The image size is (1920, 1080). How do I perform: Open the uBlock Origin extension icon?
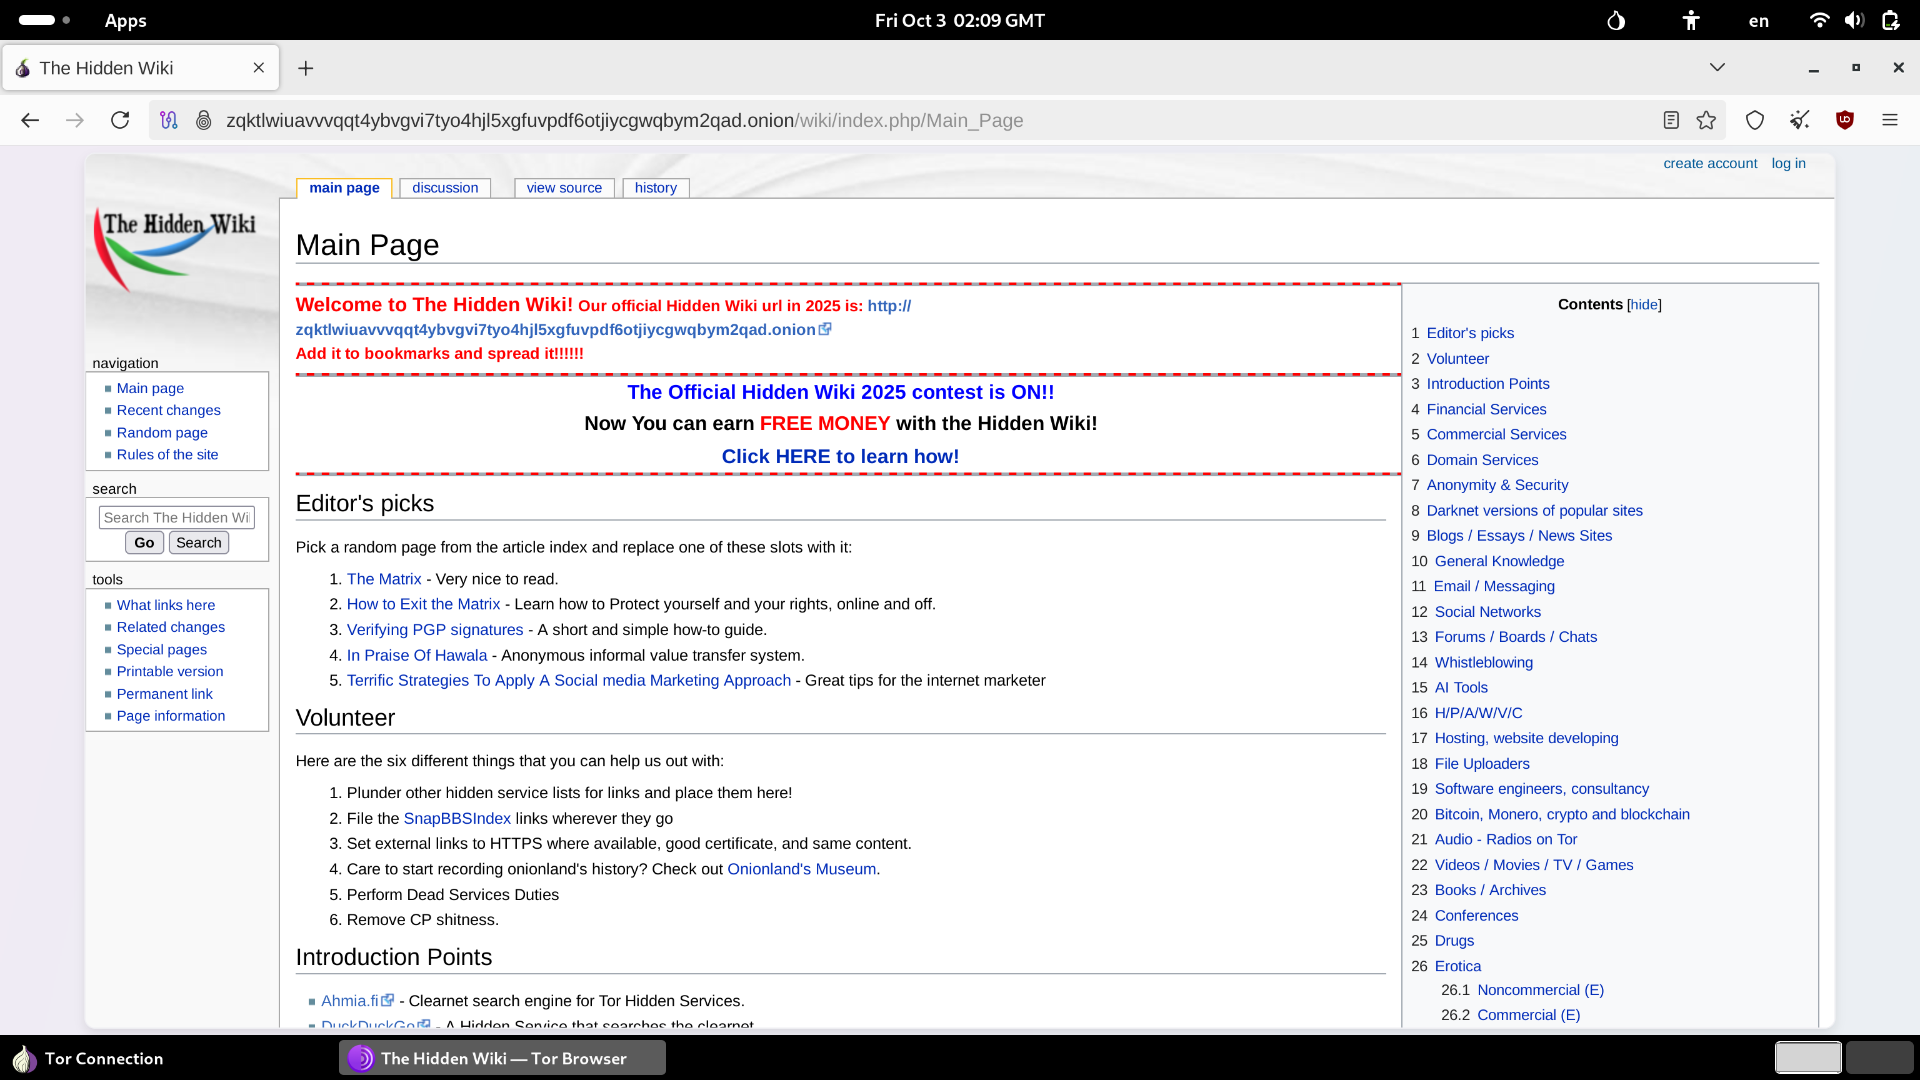click(1844, 120)
